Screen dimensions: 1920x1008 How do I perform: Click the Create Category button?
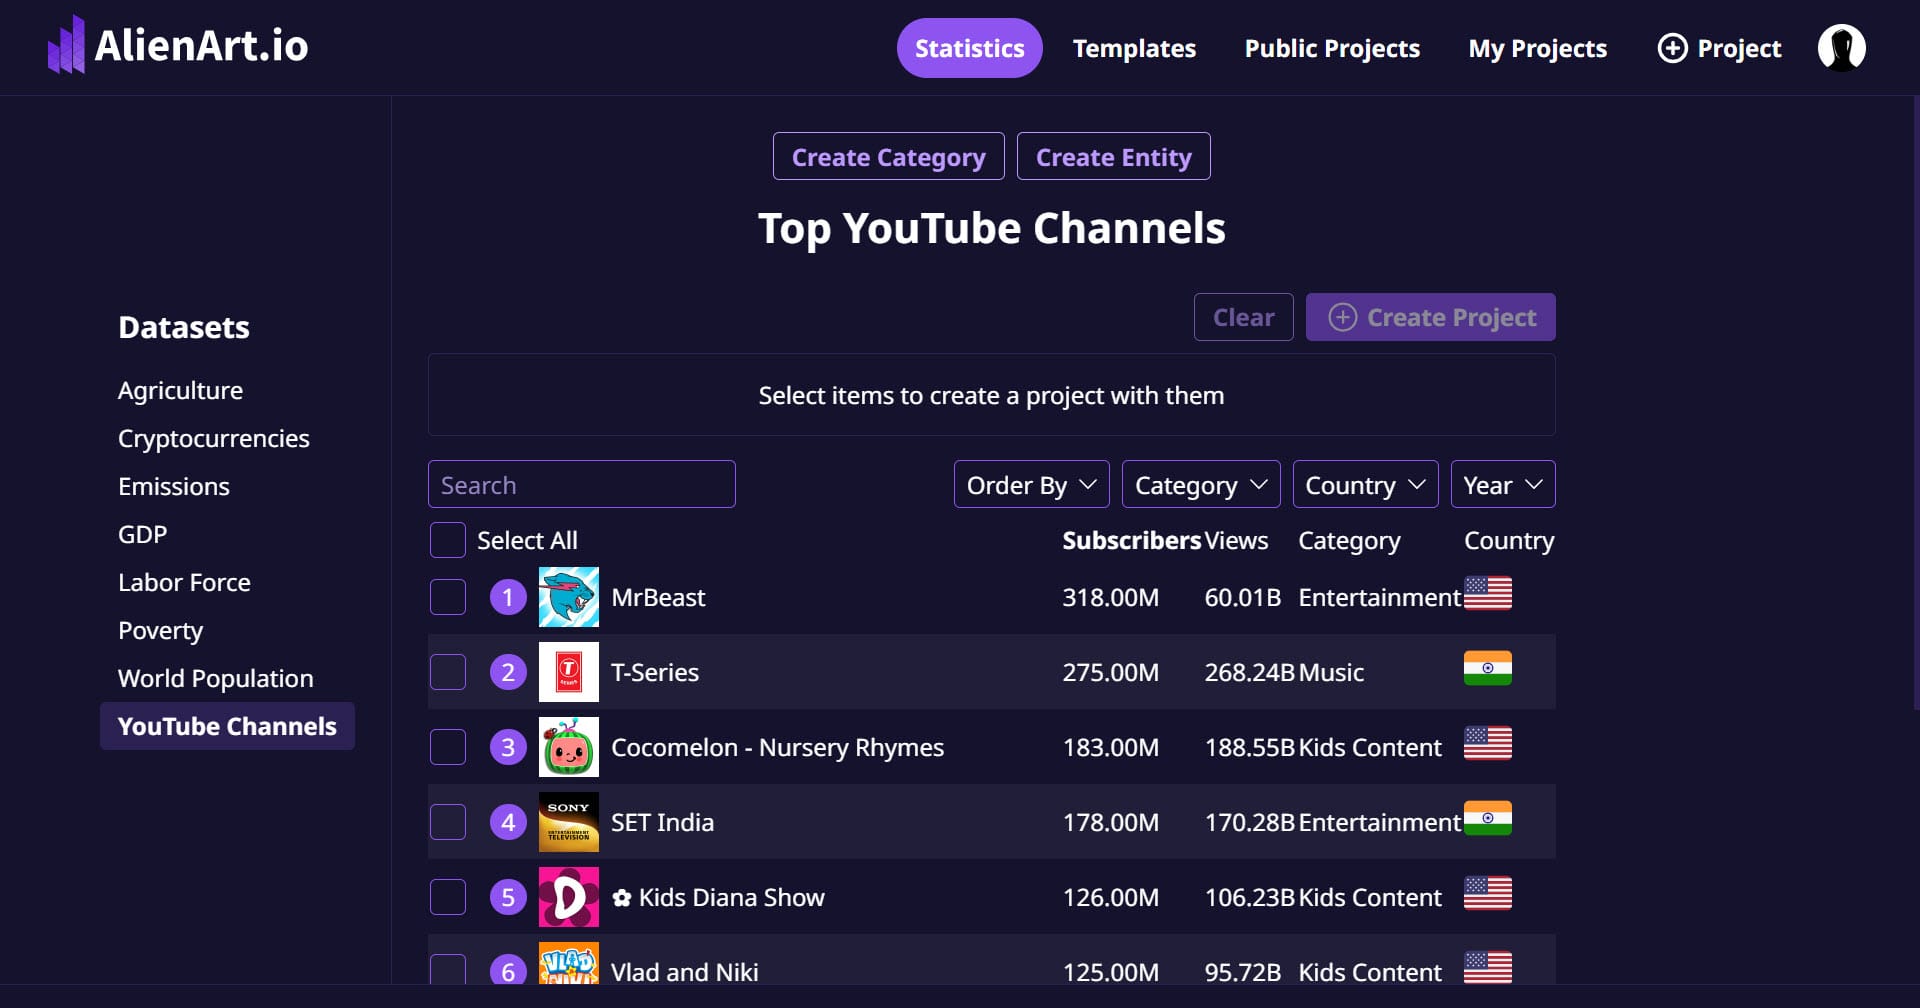tap(888, 156)
